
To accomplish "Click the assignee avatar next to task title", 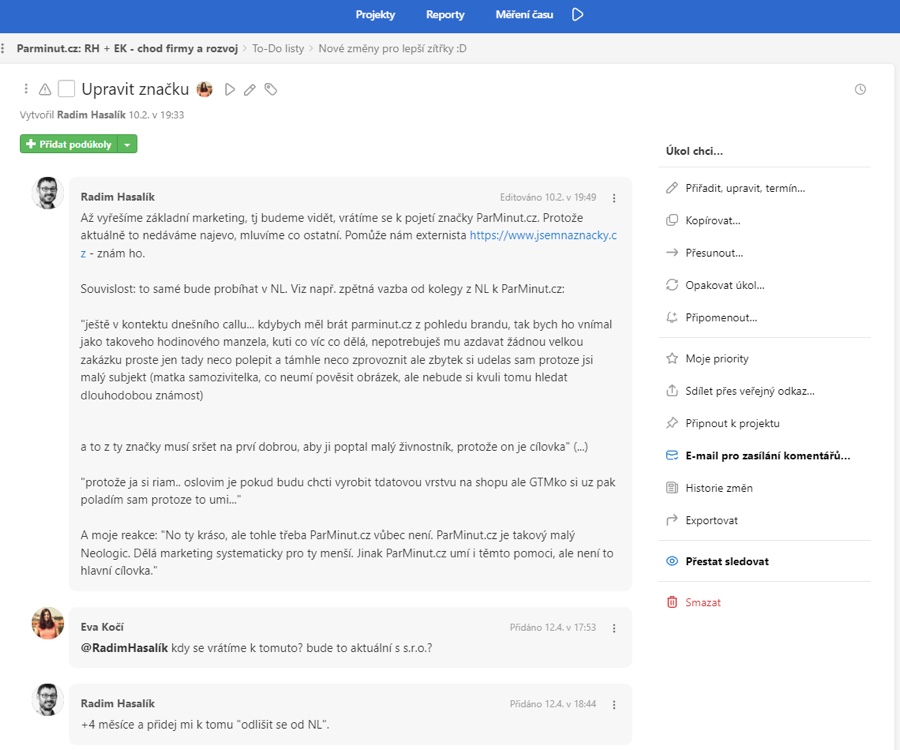I will pos(204,89).
